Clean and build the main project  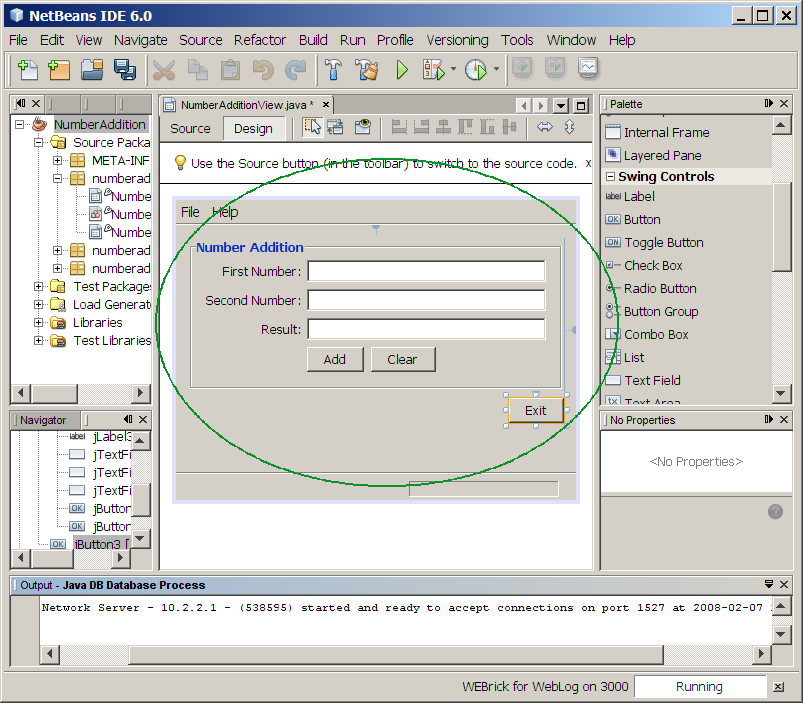367,70
